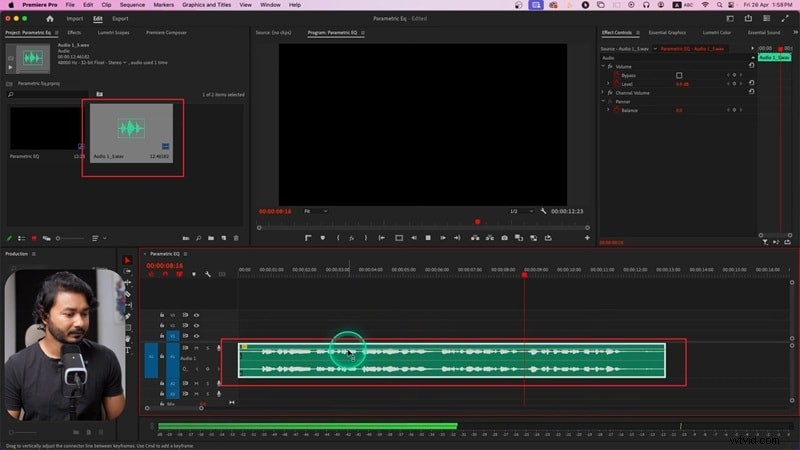800x450 pixels.
Task: Click the Program Monitor playhead marker
Action: [478, 222]
